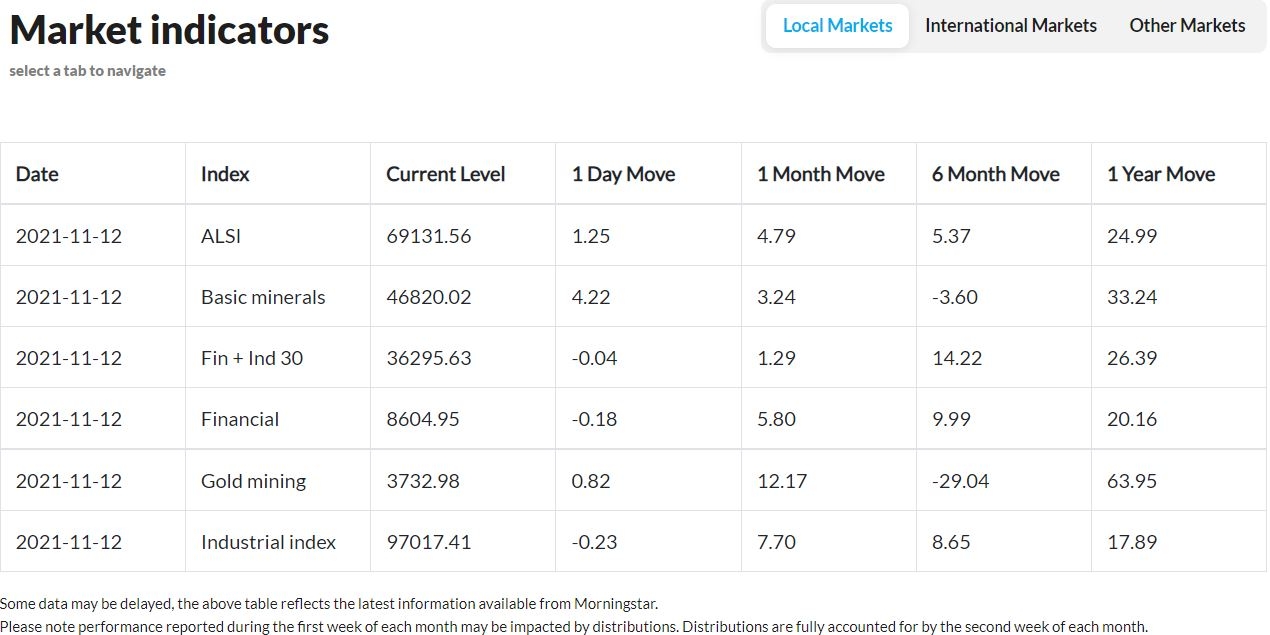Select the Fin + Ind 30 cell
Viewport: 1270px width, 635px height.
tap(252, 358)
